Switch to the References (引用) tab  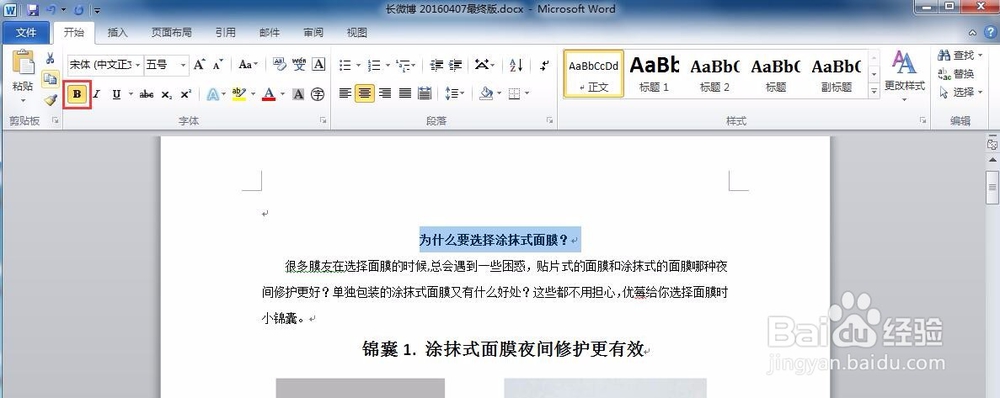pos(225,33)
